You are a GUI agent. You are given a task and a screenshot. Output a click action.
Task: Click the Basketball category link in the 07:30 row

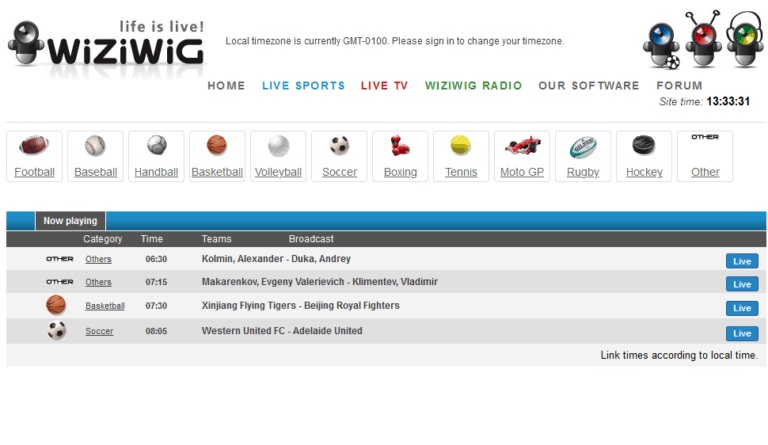pos(104,306)
